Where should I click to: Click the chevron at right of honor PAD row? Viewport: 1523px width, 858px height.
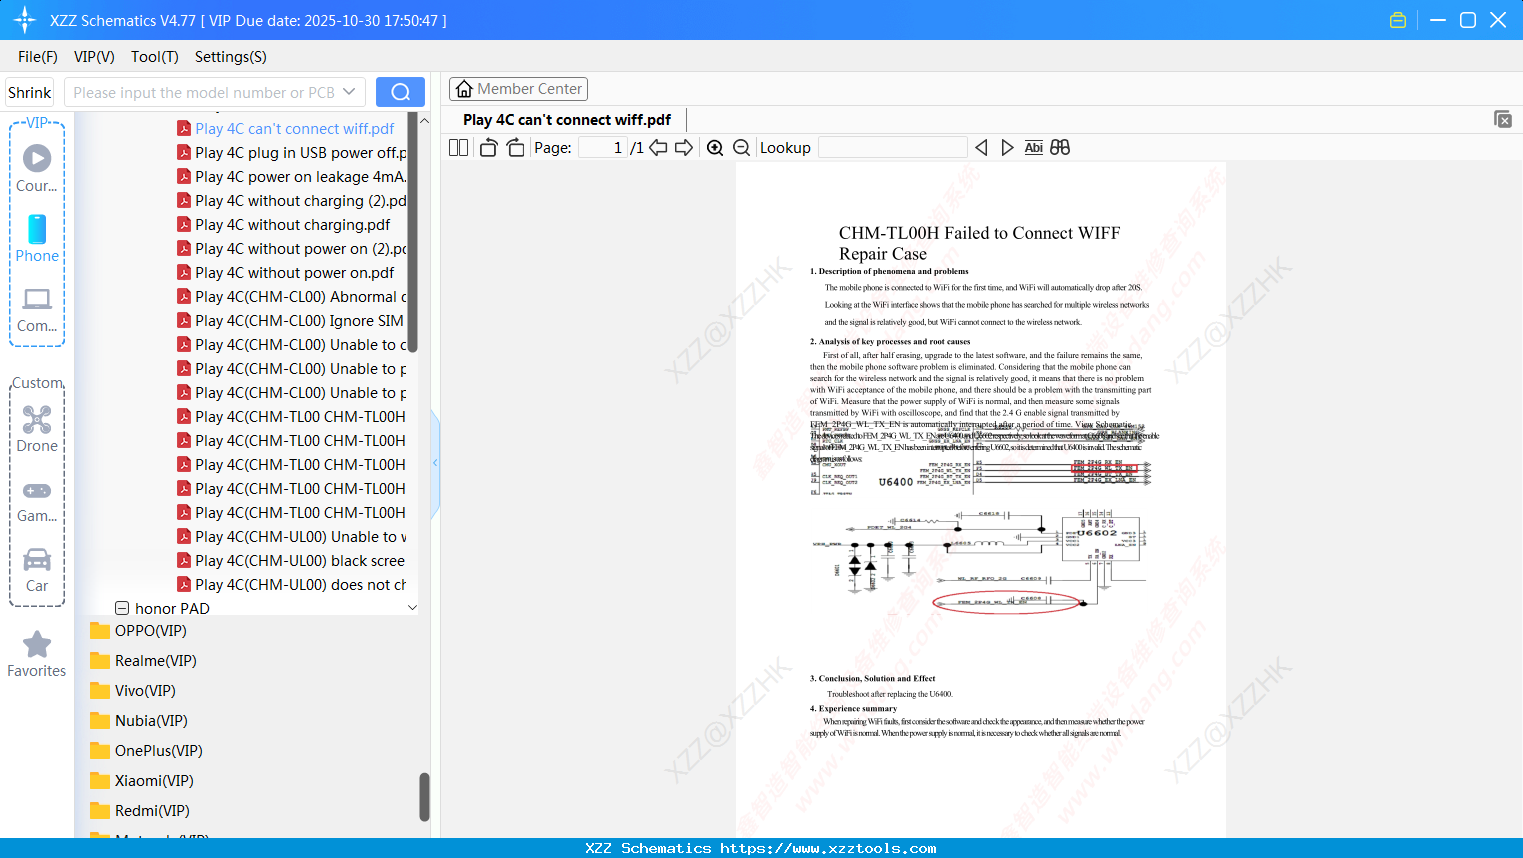[412, 608]
